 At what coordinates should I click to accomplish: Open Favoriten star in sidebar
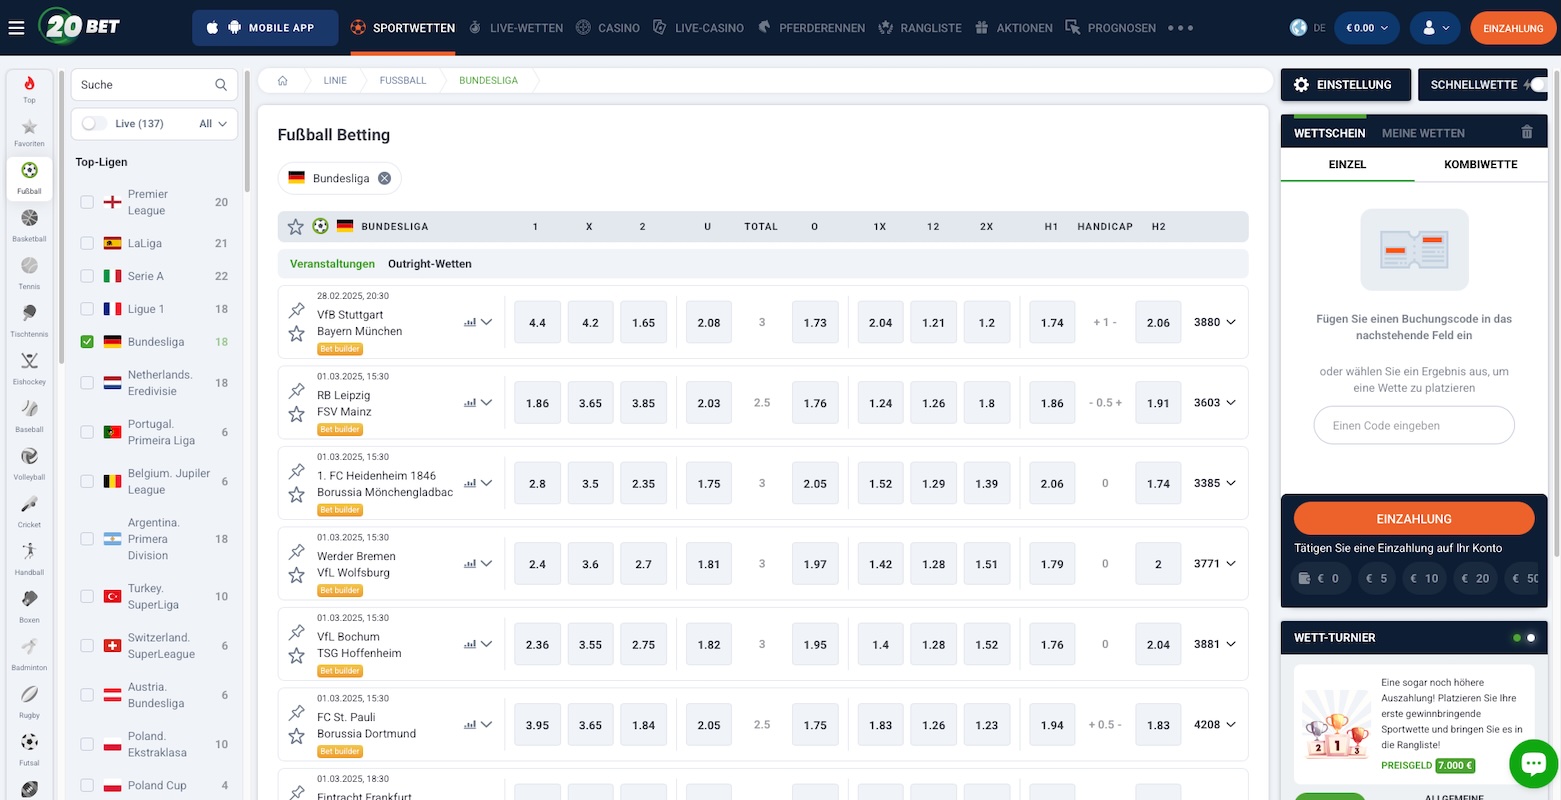coord(29,132)
